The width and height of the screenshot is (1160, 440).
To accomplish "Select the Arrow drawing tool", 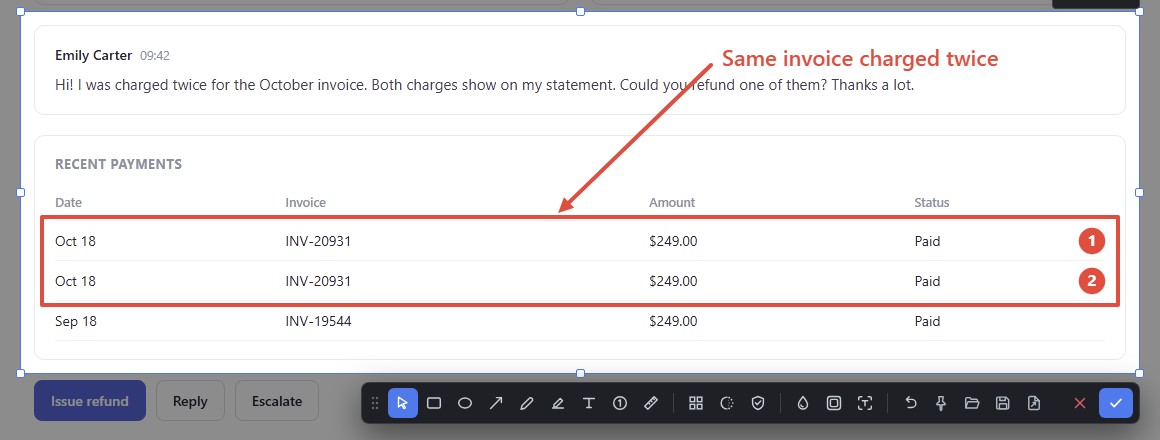I will pyautogui.click(x=496, y=403).
